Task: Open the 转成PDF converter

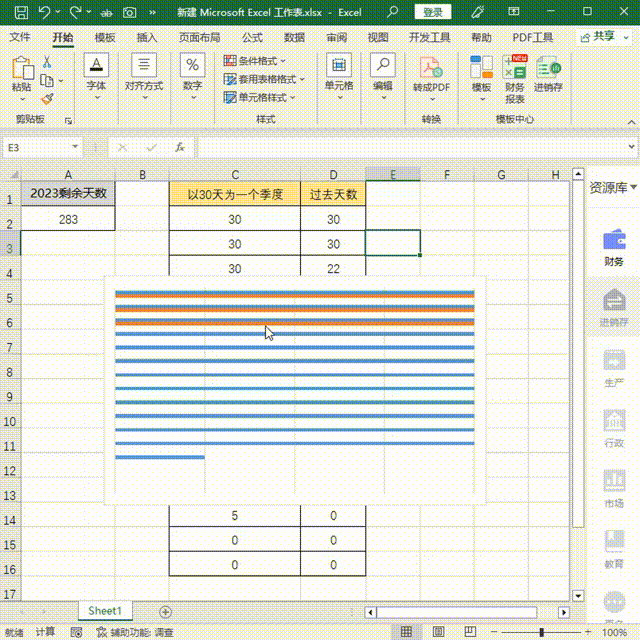Action: [431, 75]
